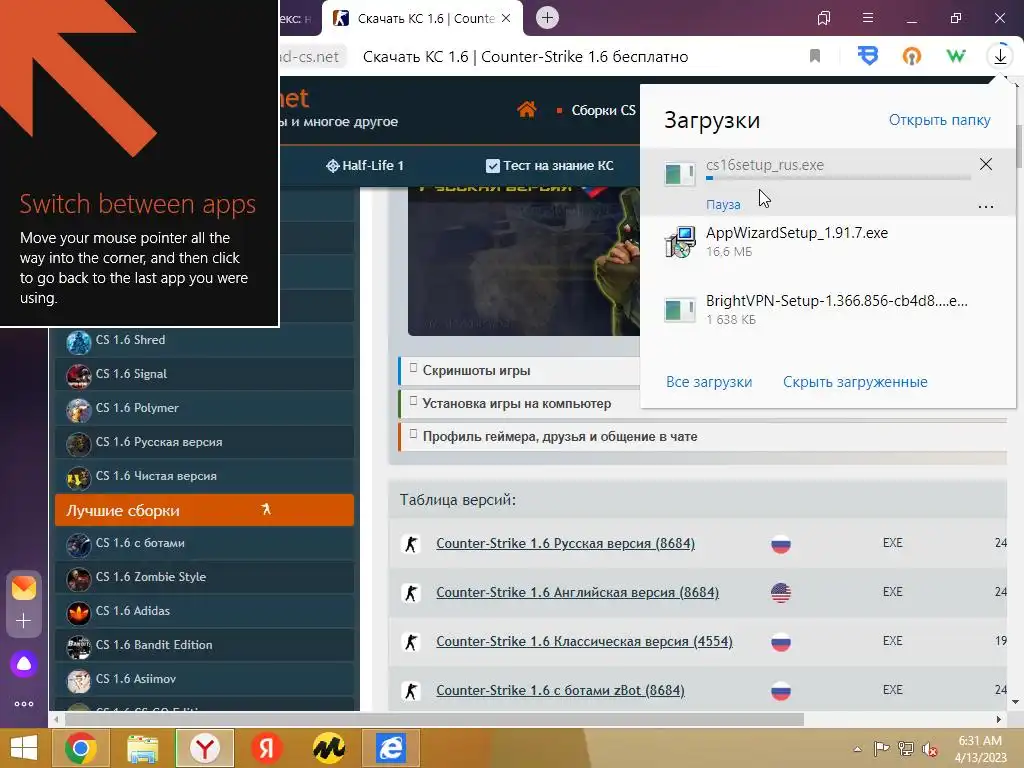
Task: Click the Лучшие сборки header
Action: (x=204, y=510)
